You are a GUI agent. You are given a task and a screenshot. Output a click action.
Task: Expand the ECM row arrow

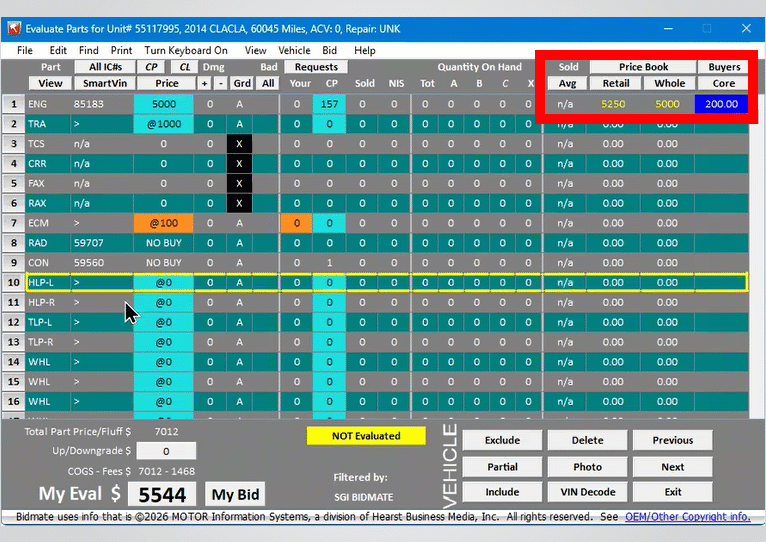(x=77, y=223)
